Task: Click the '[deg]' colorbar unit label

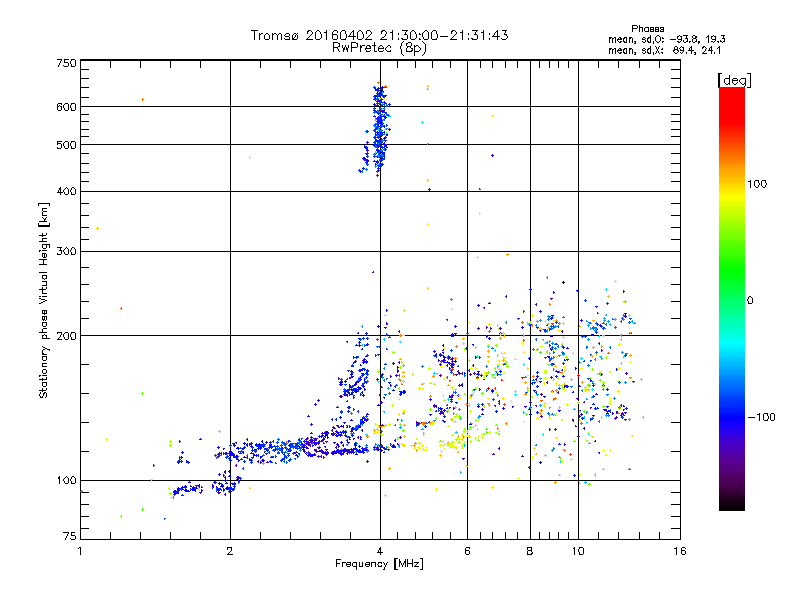Action: click(734, 80)
